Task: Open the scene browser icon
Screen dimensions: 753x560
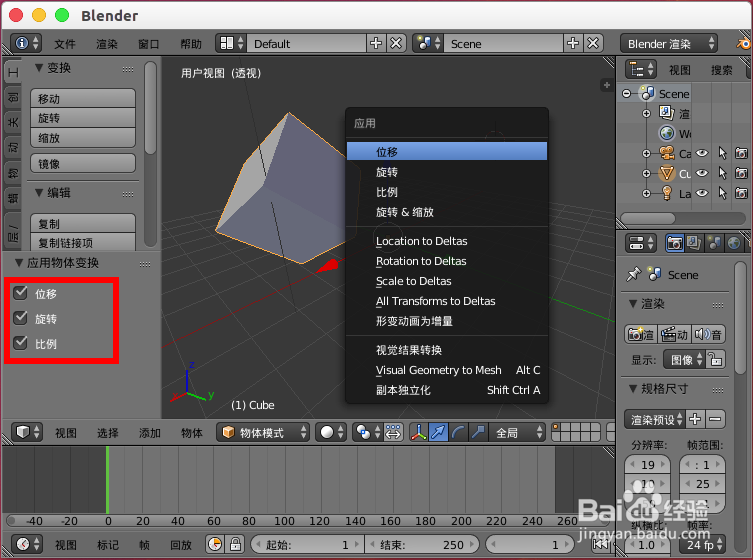Action: tap(428, 43)
